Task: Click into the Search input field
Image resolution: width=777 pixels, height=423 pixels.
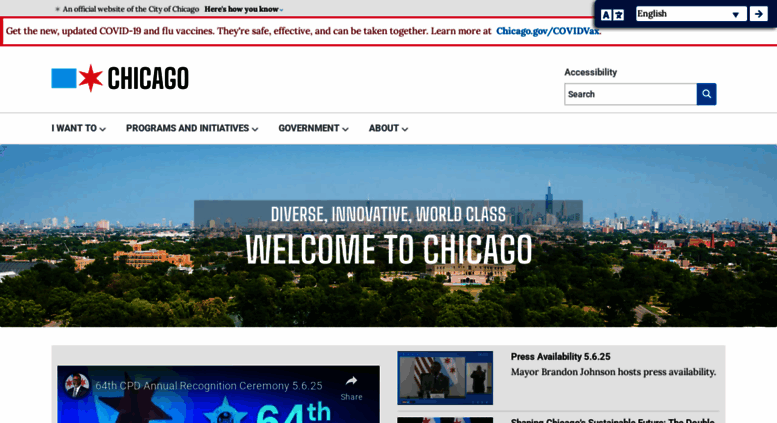Action: (630, 94)
